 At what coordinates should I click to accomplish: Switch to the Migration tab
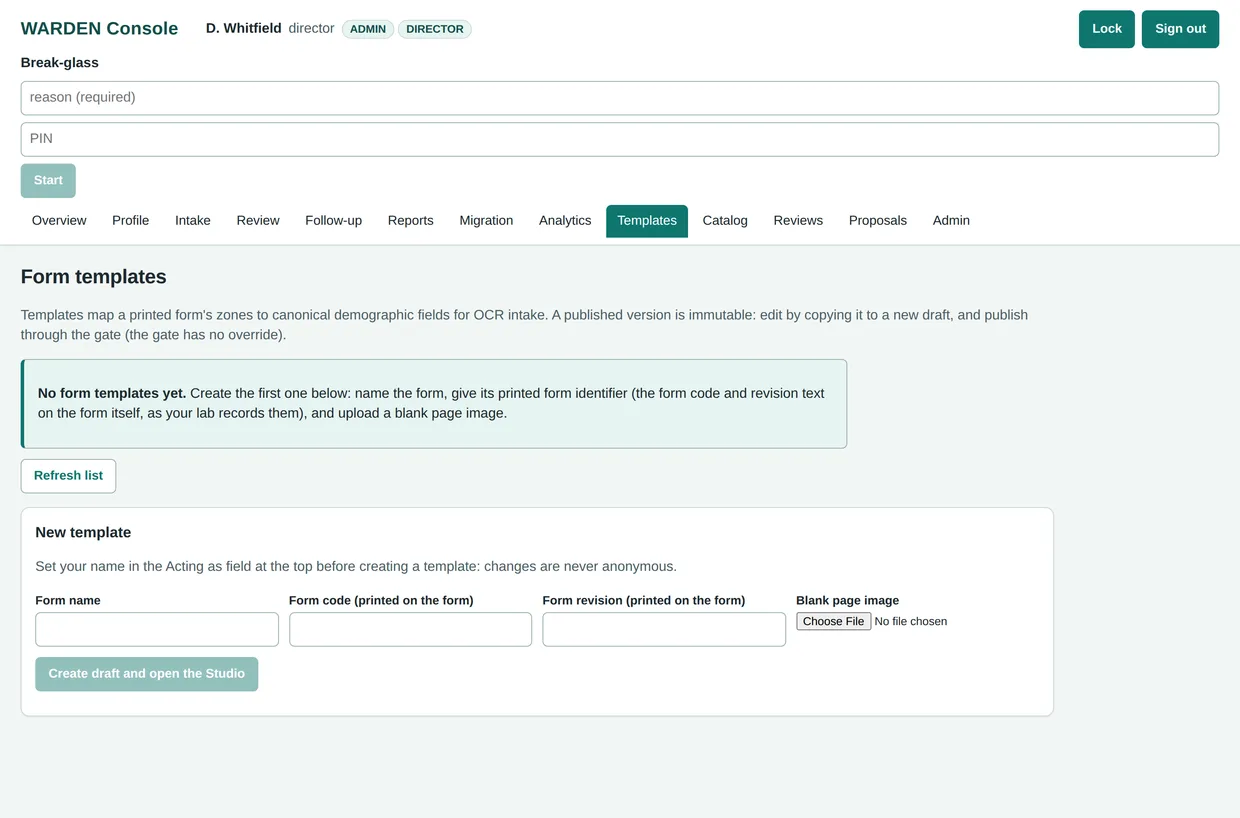pos(486,221)
